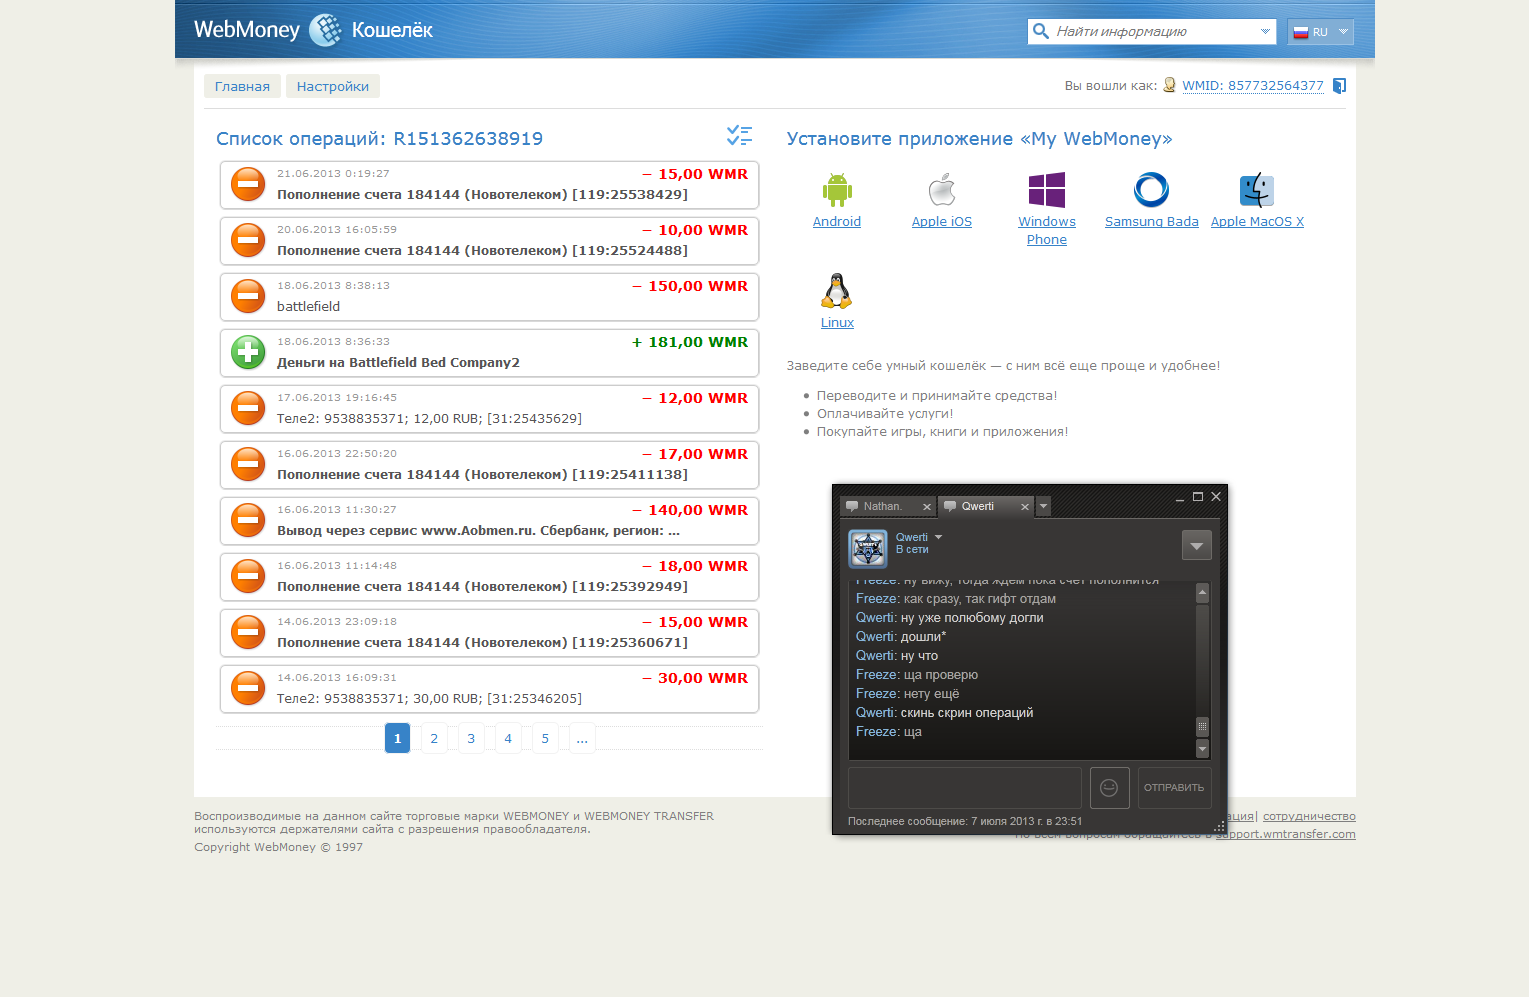Click the chat scrollbar up arrow
Screen dimensions: 1529x997
[x=1202, y=593]
